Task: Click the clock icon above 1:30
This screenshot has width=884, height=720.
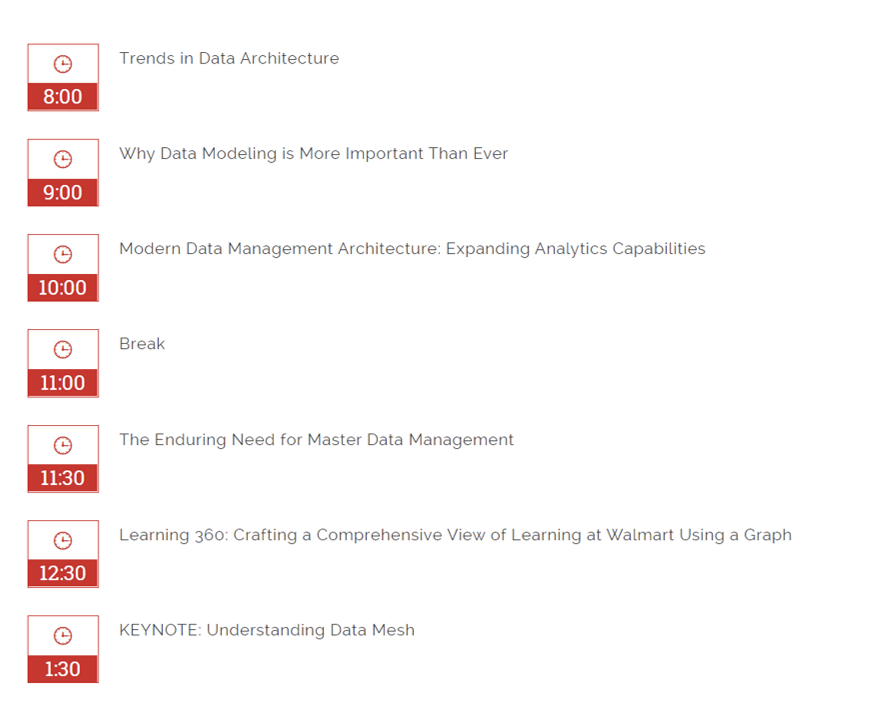Action: (x=63, y=636)
